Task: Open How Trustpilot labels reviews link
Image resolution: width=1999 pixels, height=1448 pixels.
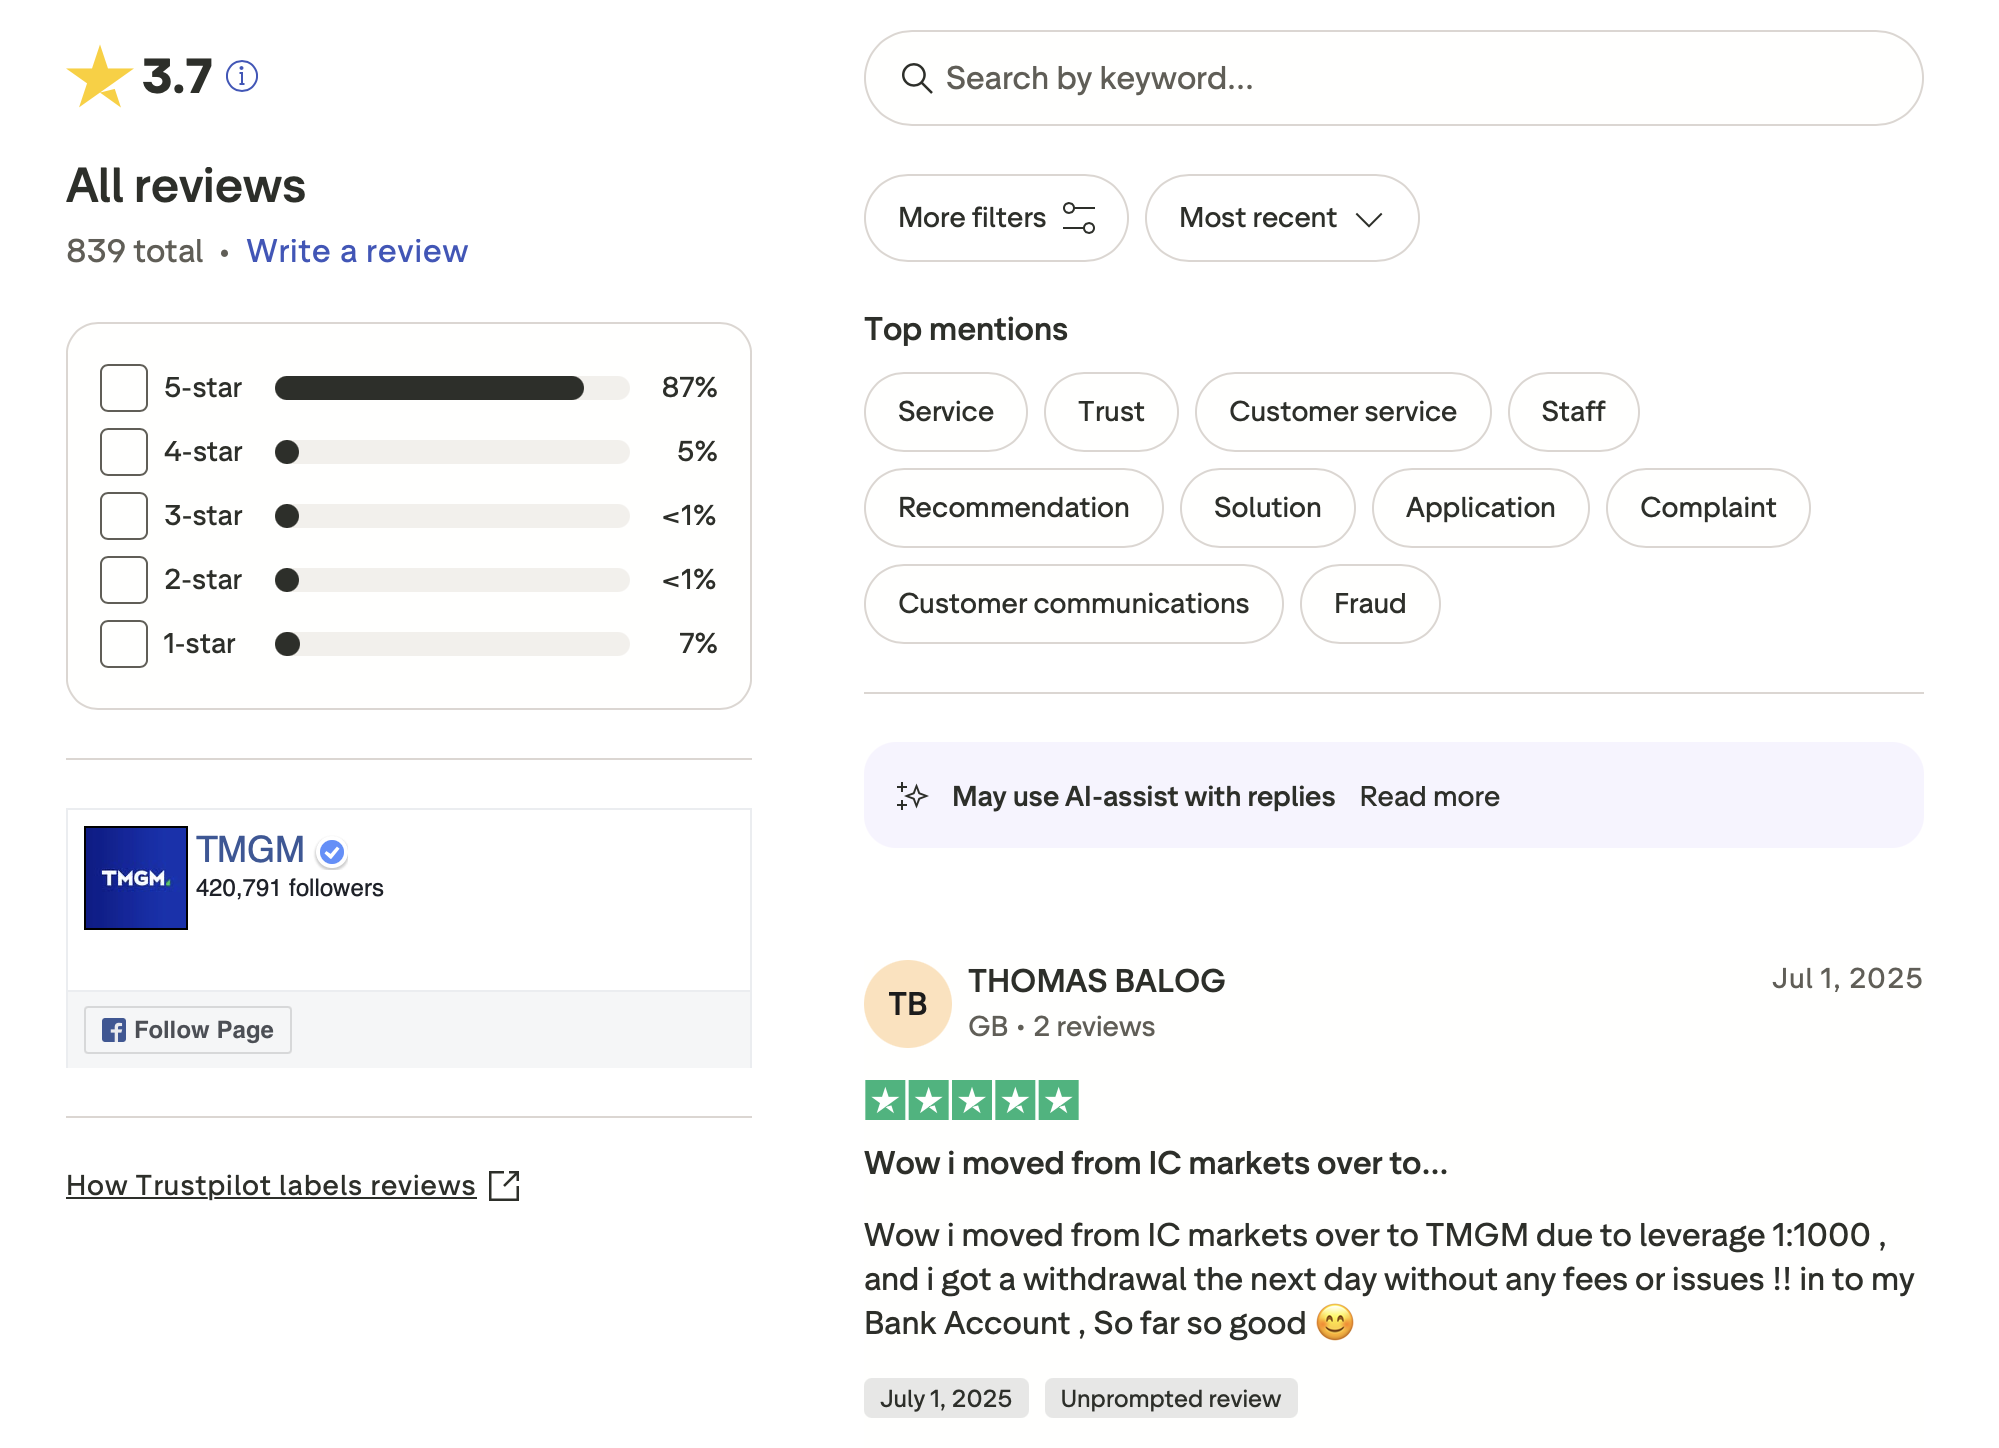Action: [271, 1185]
